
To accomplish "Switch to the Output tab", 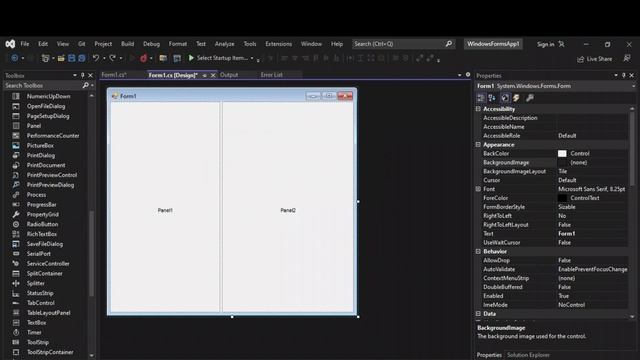I will 229,75.
